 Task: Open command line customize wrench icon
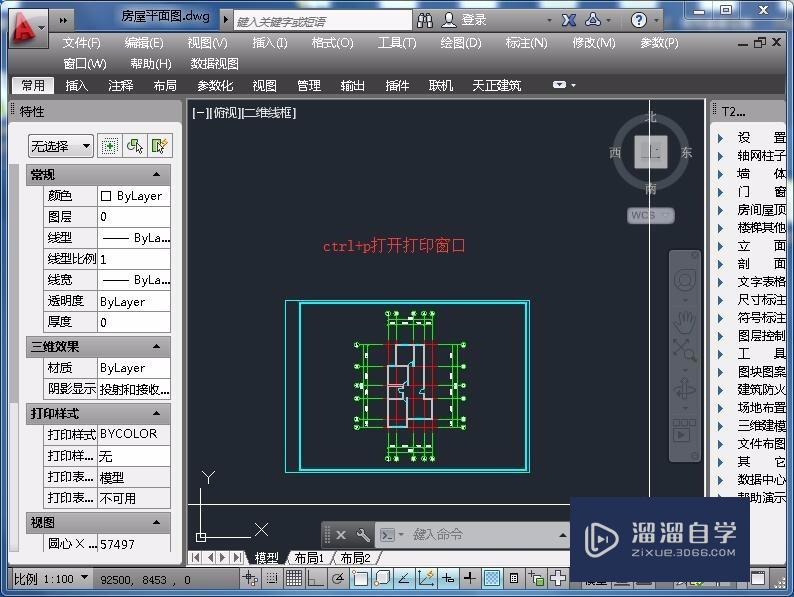[x=363, y=535]
